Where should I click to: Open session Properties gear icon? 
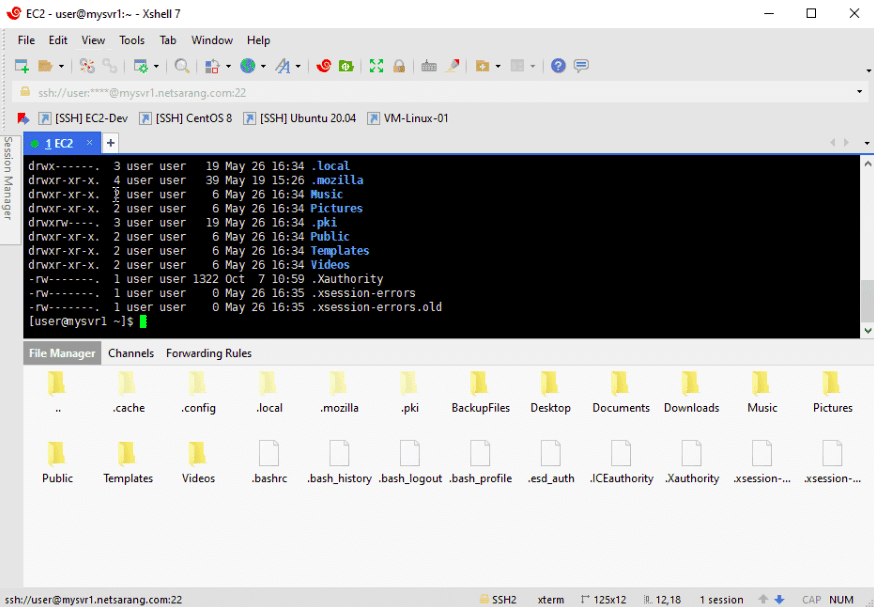click(x=140, y=66)
